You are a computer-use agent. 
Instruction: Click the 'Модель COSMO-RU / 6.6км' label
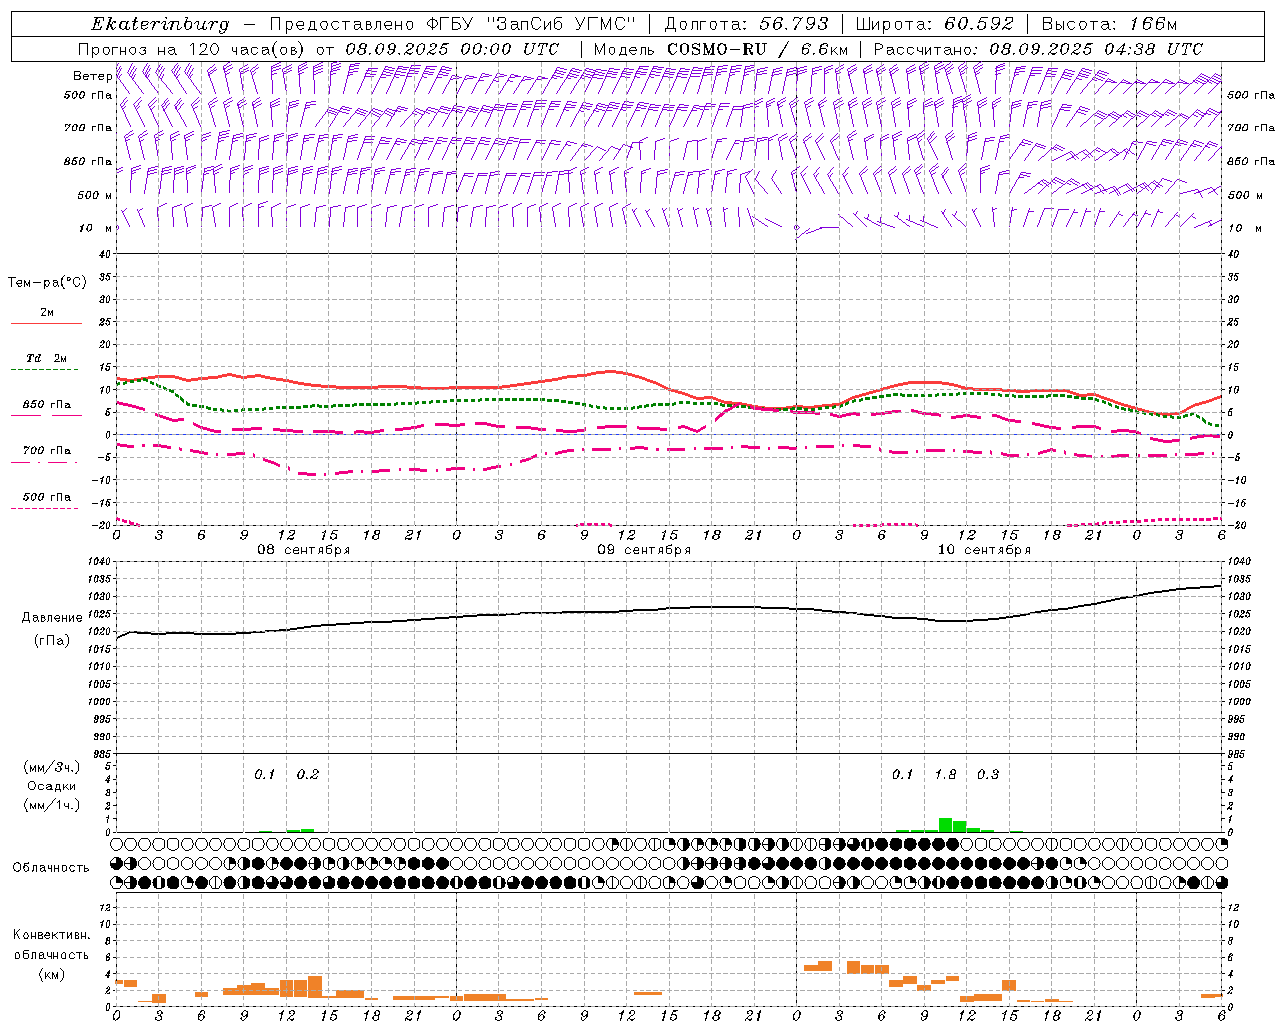click(720, 49)
